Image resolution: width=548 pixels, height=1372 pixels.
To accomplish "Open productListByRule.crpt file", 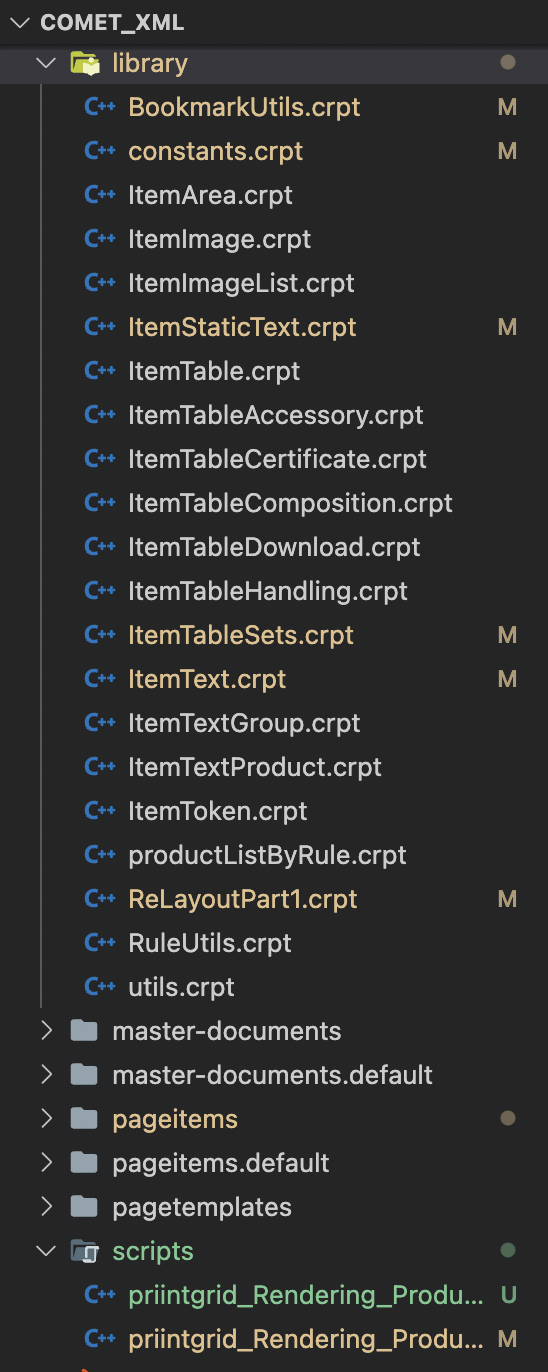I will (x=268, y=855).
